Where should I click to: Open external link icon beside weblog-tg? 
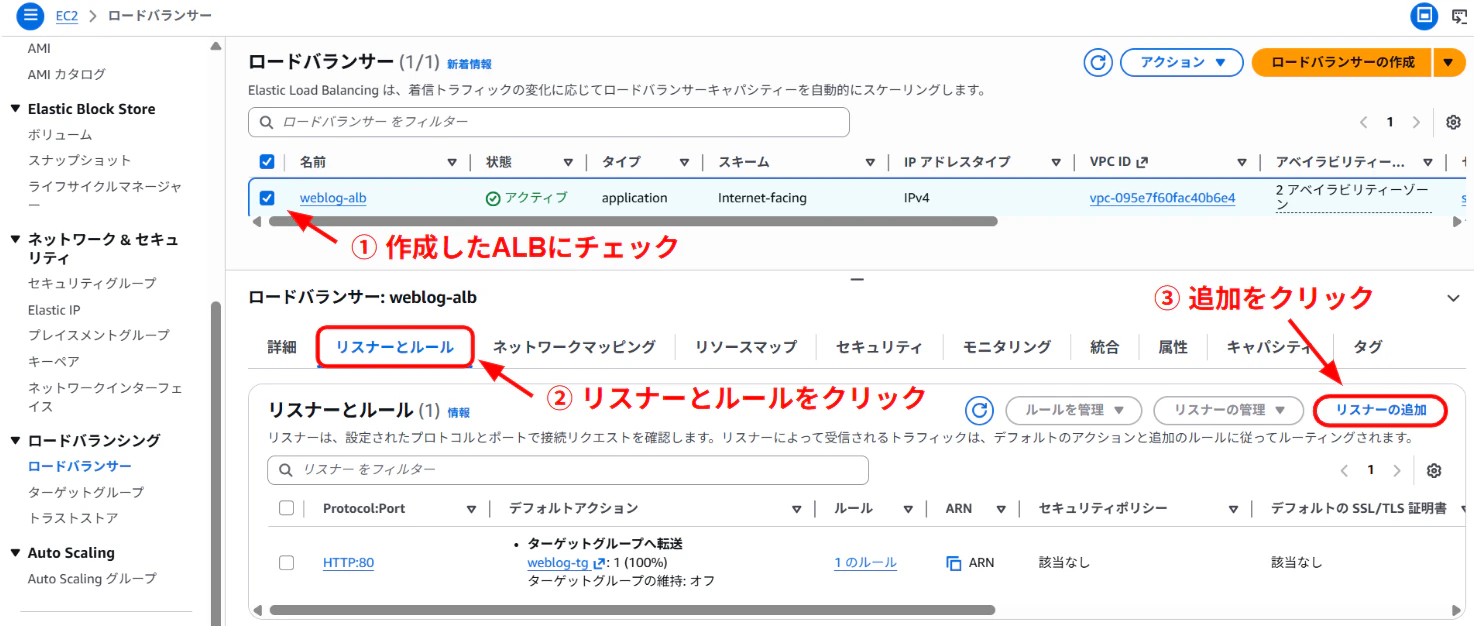599,563
